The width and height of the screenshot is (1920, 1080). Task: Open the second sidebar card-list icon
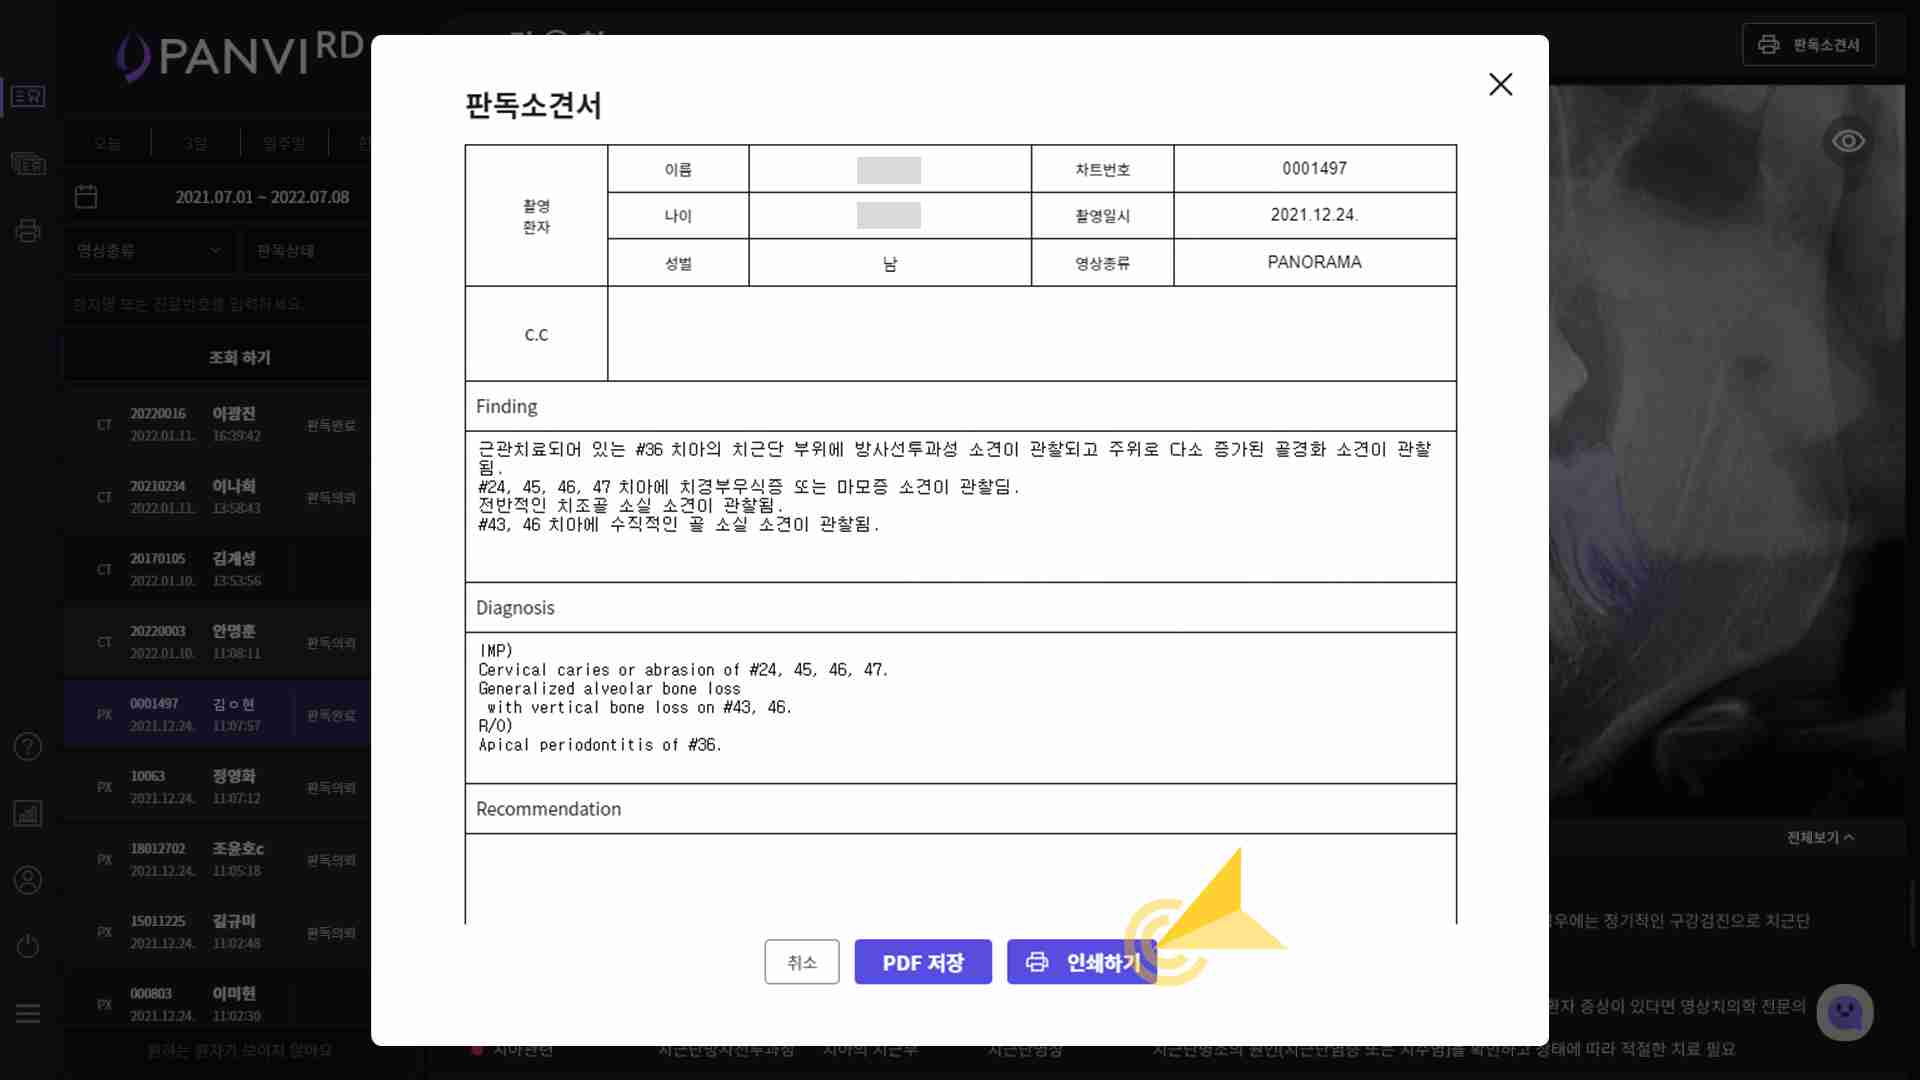point(28,164)
